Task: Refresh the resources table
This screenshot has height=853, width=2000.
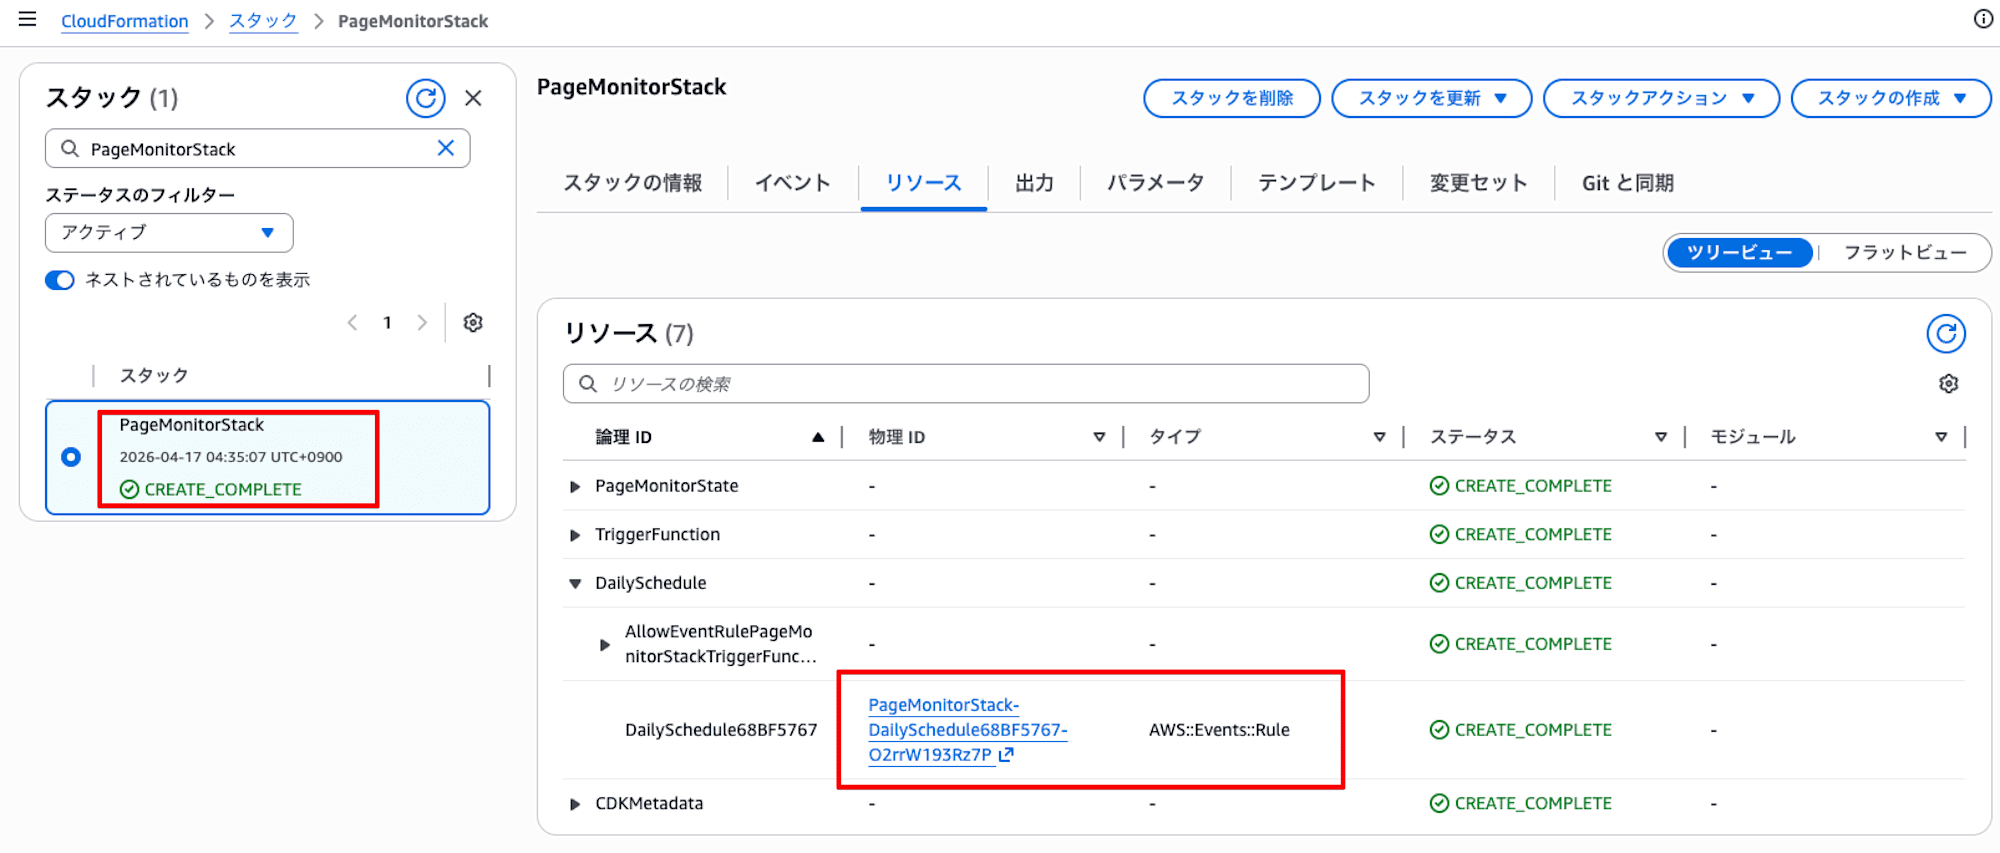Action: point(1945,334)
